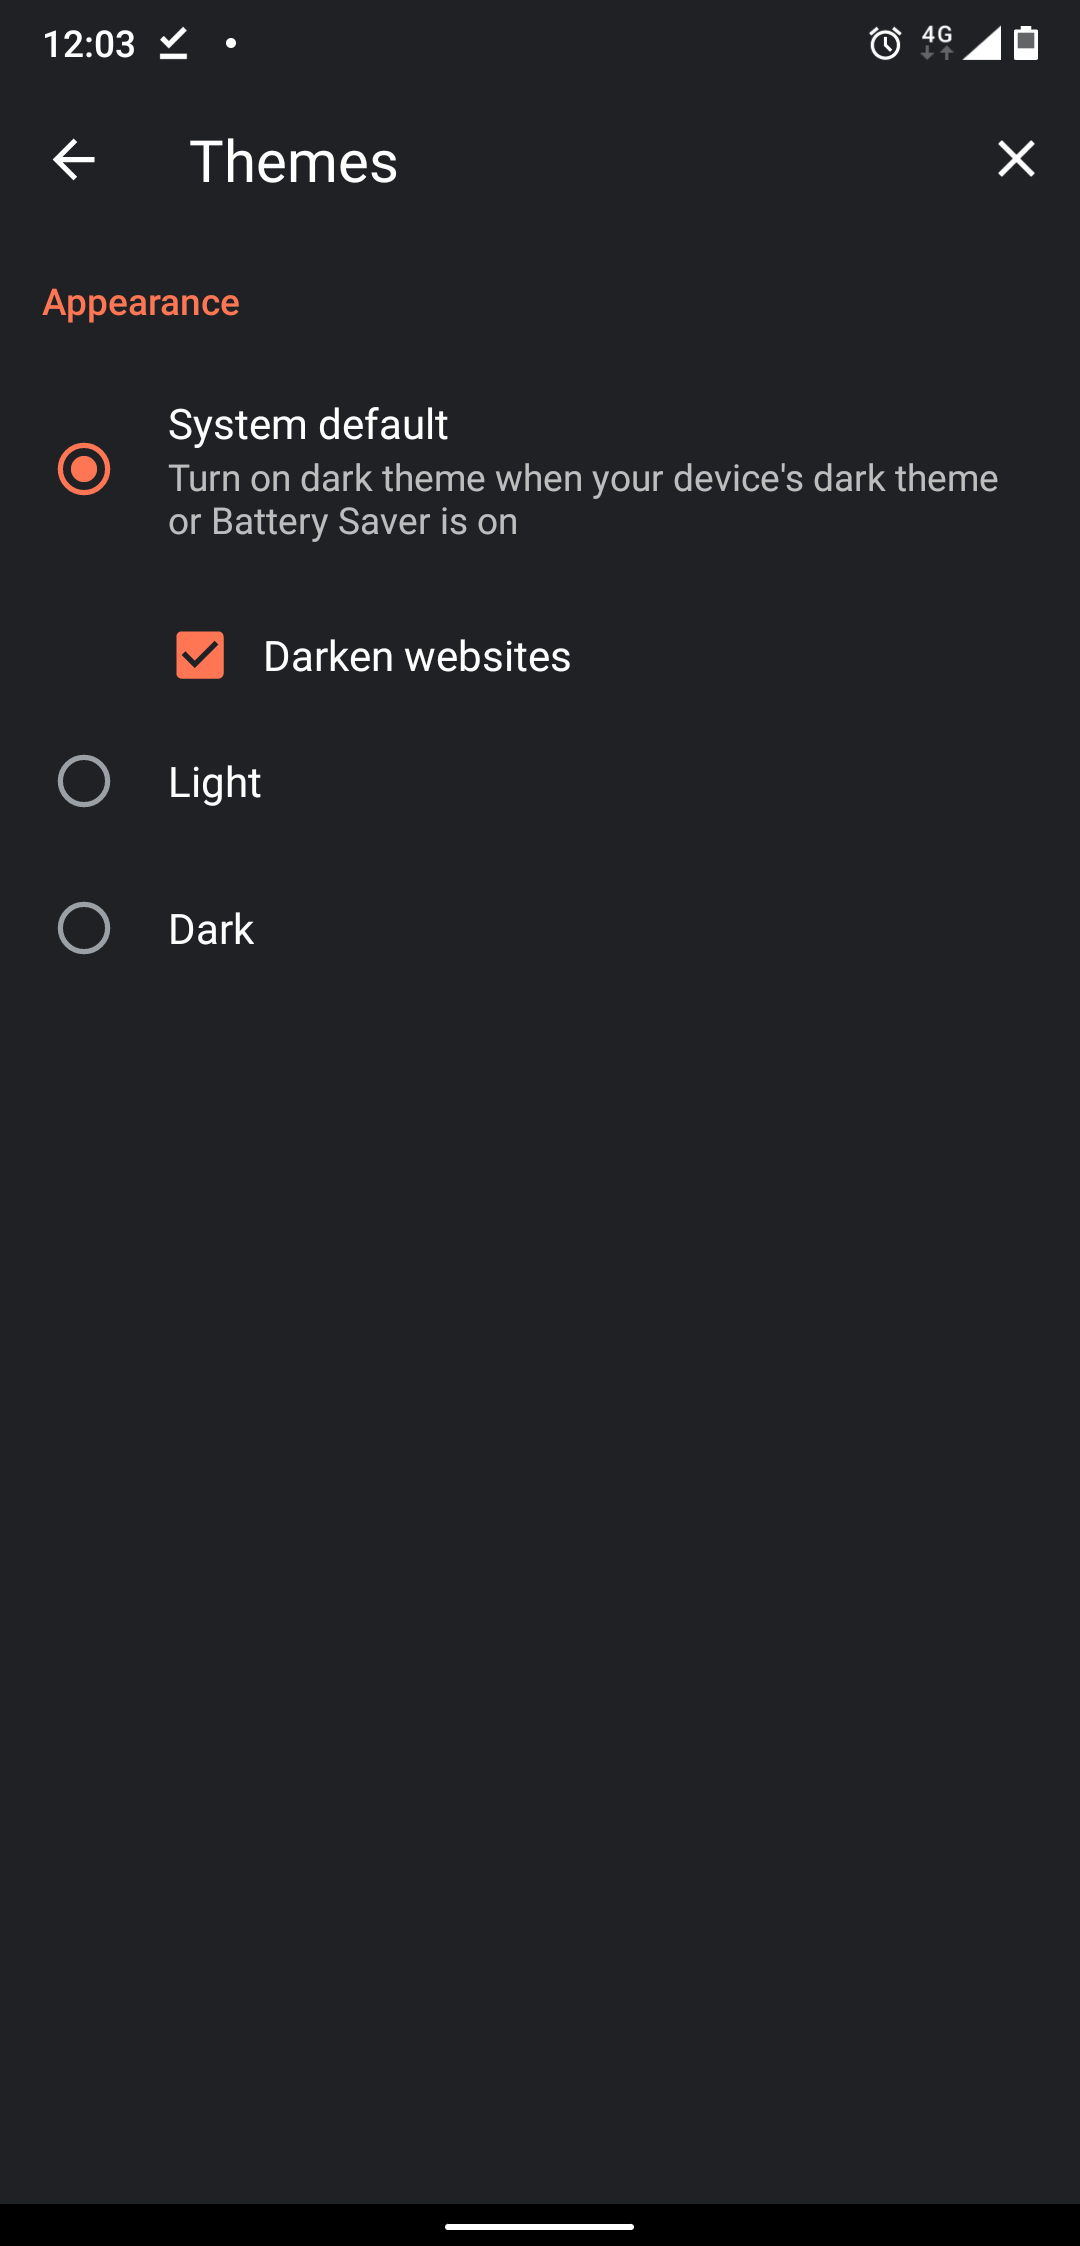Tap the System default label
Image resolution: width=1080 pixels, height=2246 pixels.
tap(308, 425)
